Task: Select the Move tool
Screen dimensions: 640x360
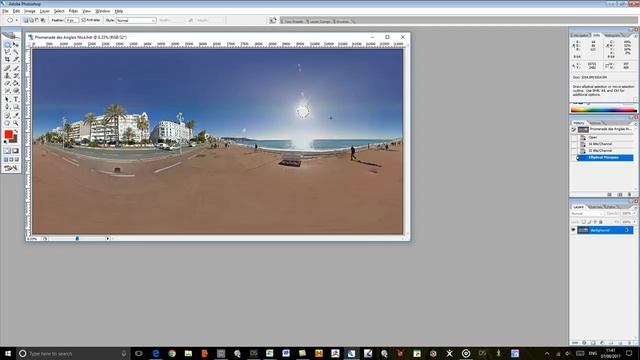Action: tap(16, 44)
